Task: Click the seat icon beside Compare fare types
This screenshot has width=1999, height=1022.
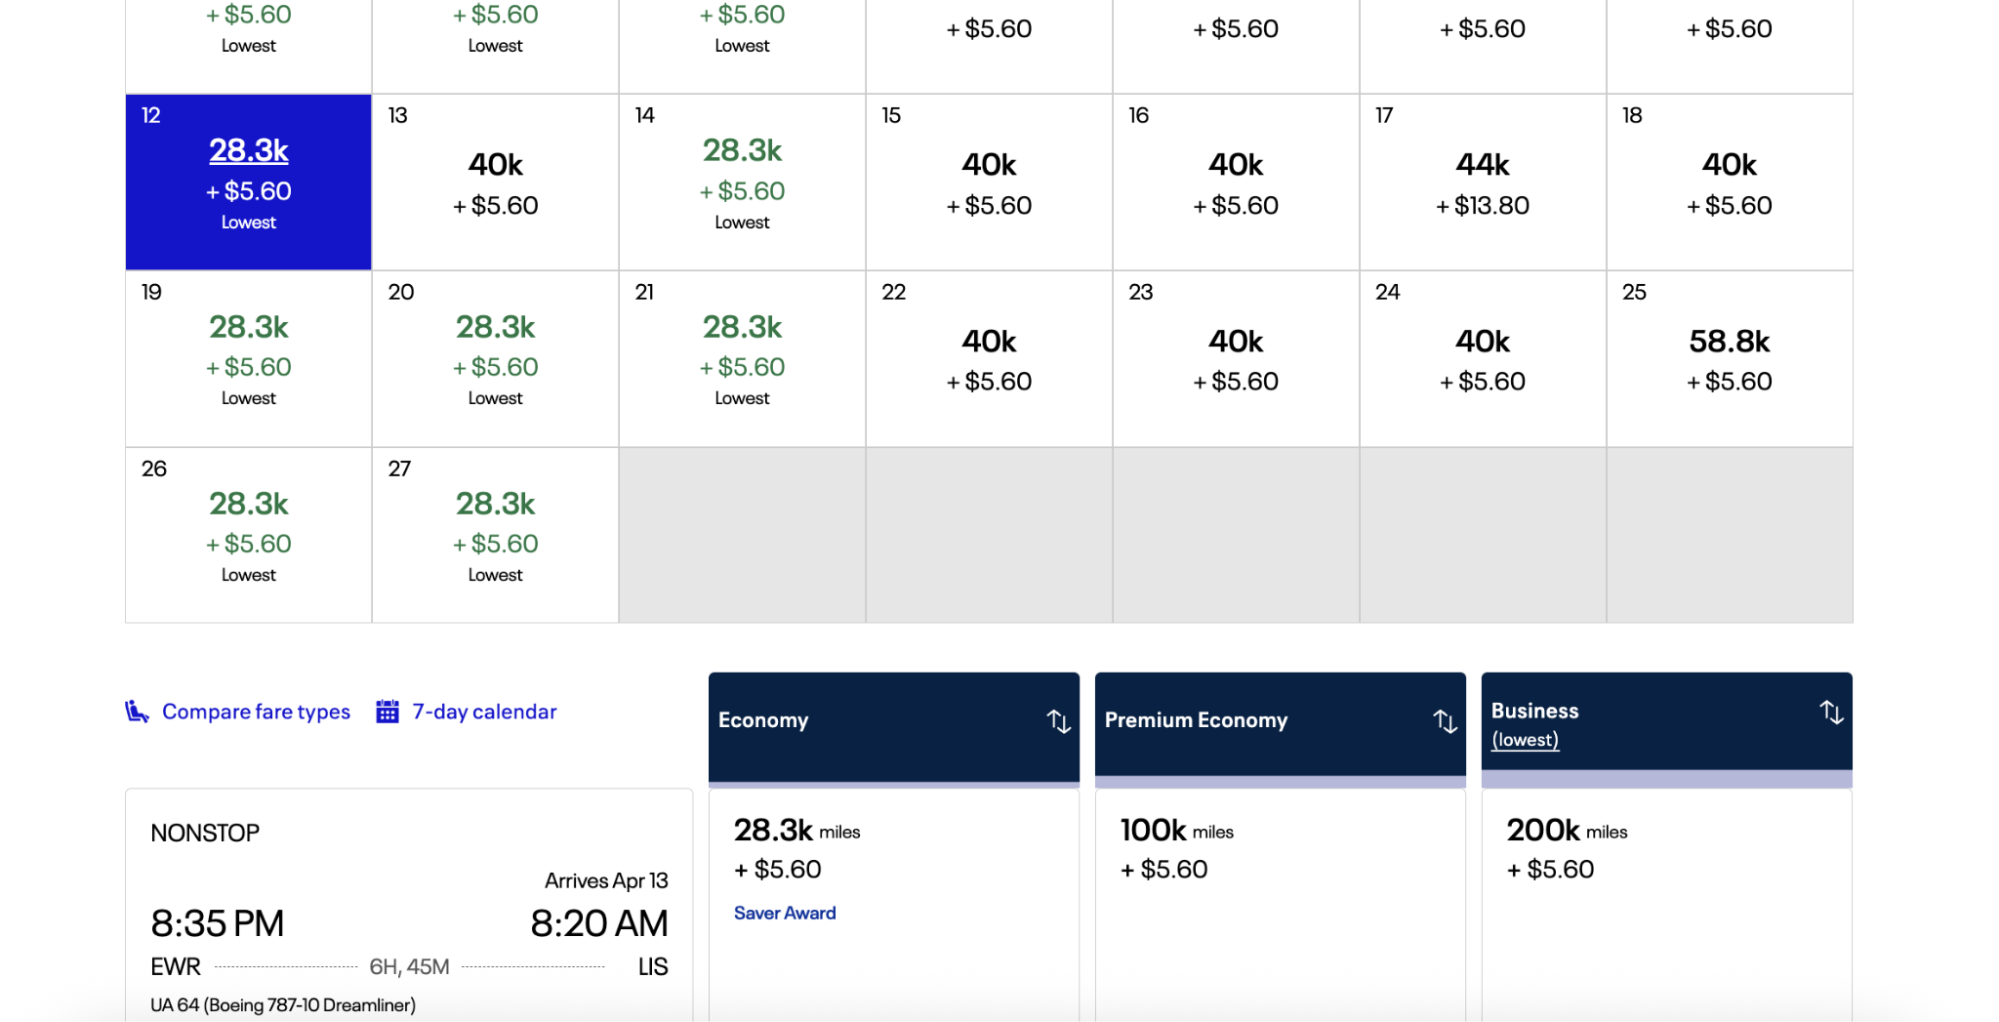Action: click(x=135, y=711)
